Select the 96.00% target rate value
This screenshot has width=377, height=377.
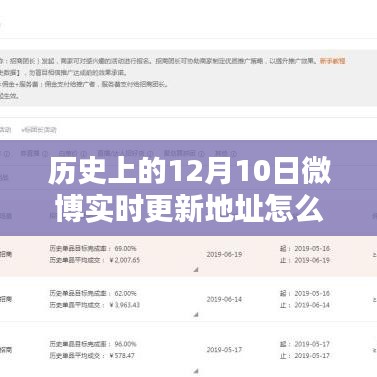point(125,344)
